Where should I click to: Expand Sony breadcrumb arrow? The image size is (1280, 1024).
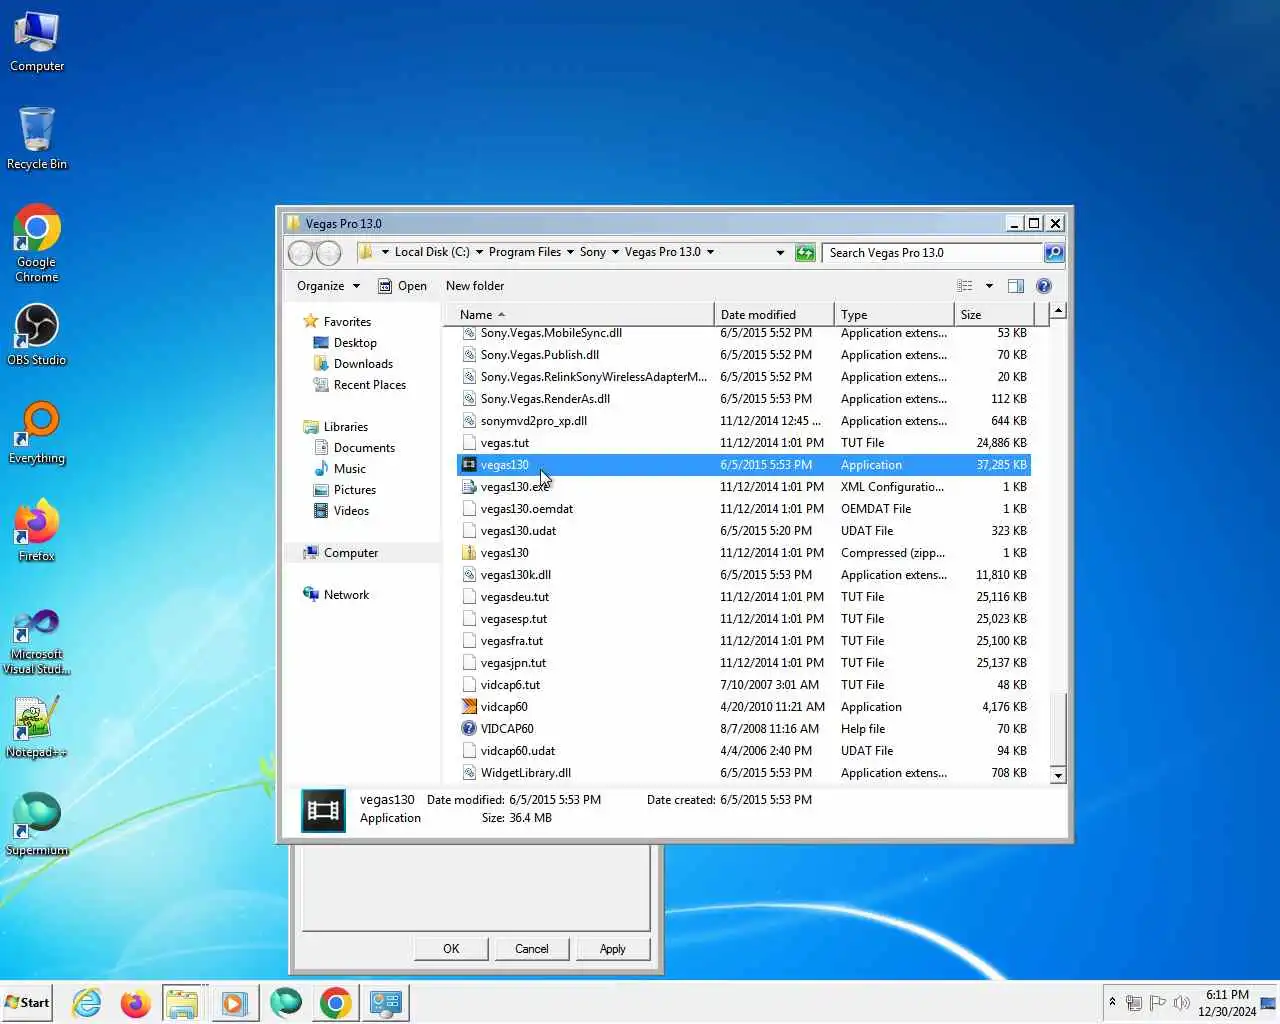tap(615, 252)
